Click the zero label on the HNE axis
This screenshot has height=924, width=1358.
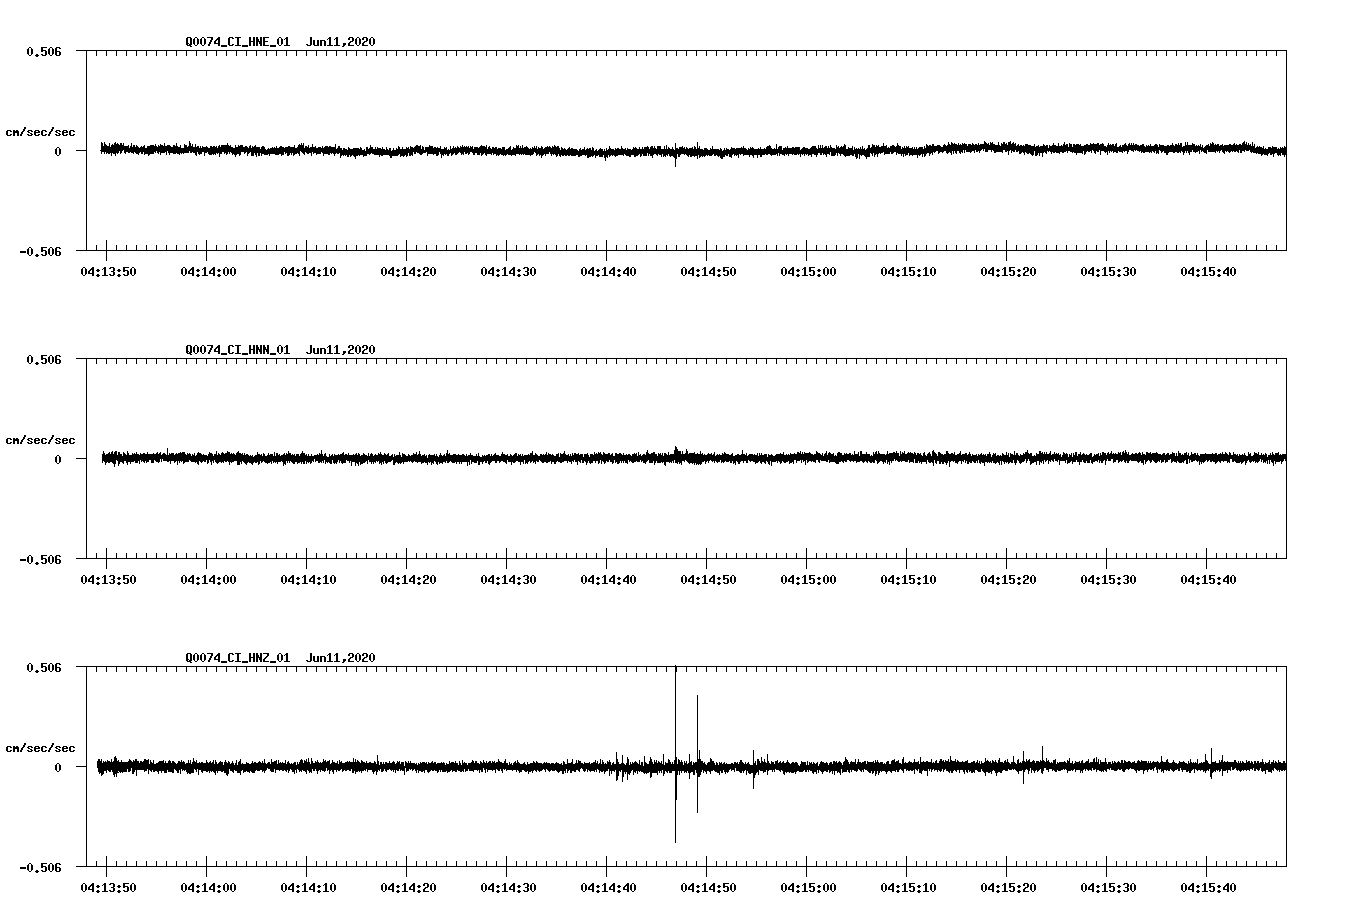58,151
